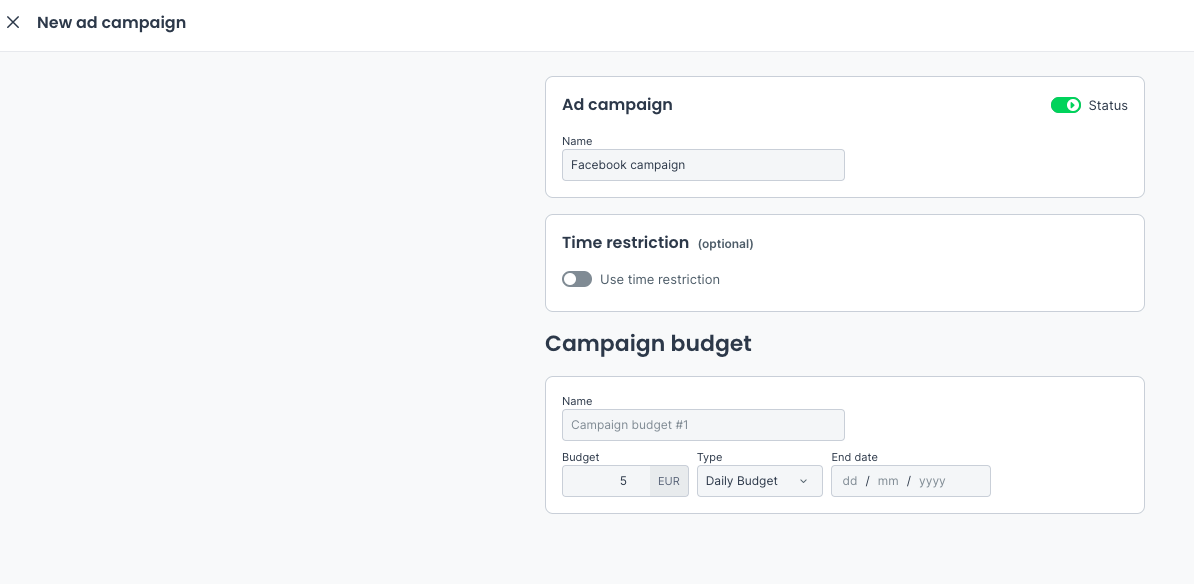Click the New ad campaign page title
The height and width of the screenshot is (584, 1194).
click(111, 22)
